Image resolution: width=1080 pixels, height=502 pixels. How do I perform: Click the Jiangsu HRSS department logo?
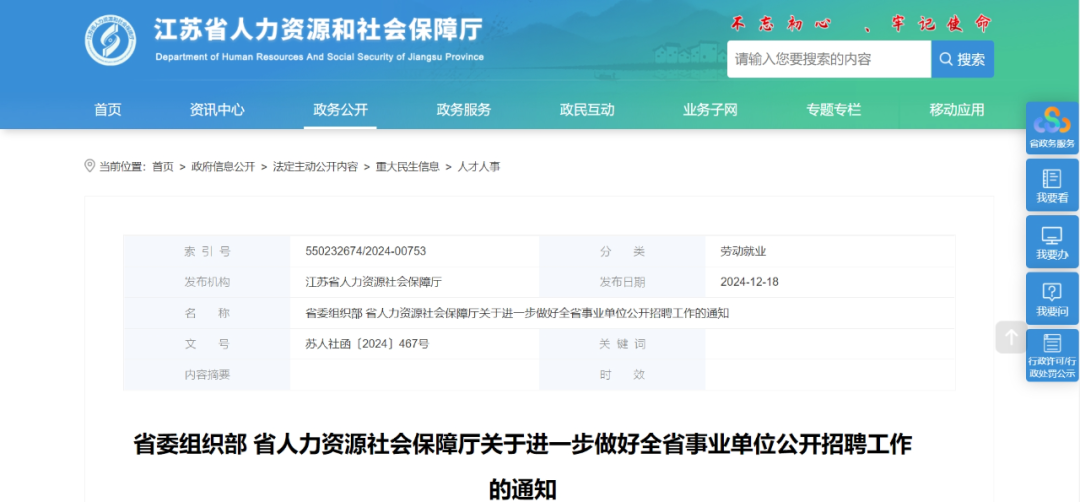click(110, 40)
